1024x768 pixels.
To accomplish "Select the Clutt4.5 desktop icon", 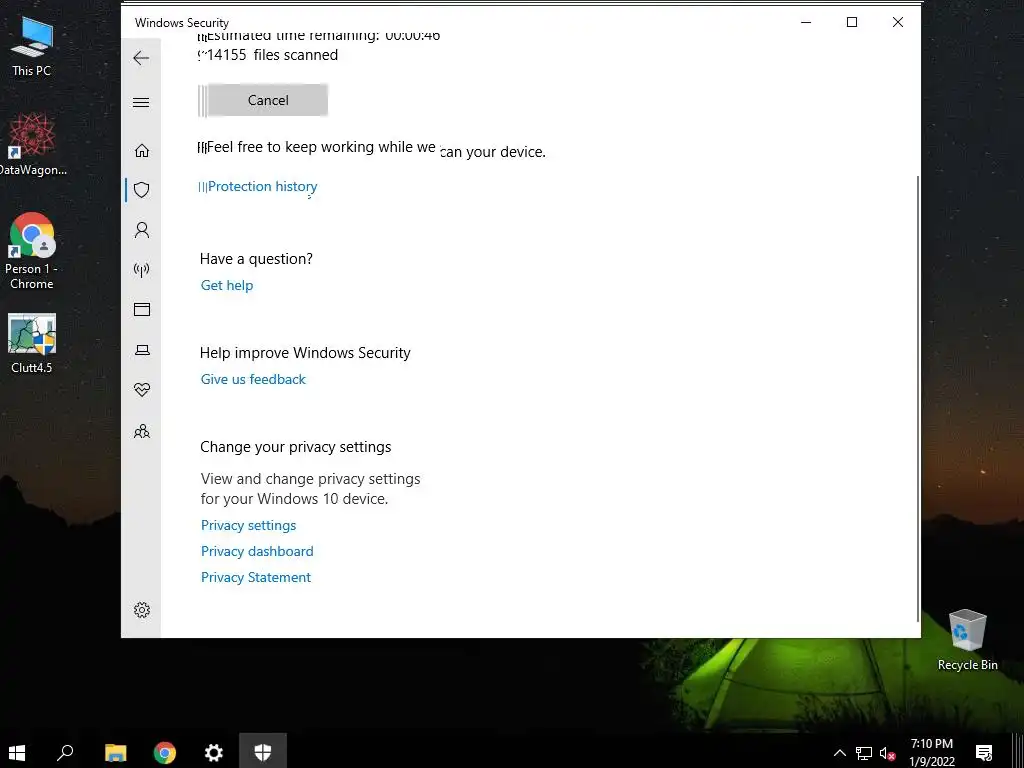I will pos(31,344).
